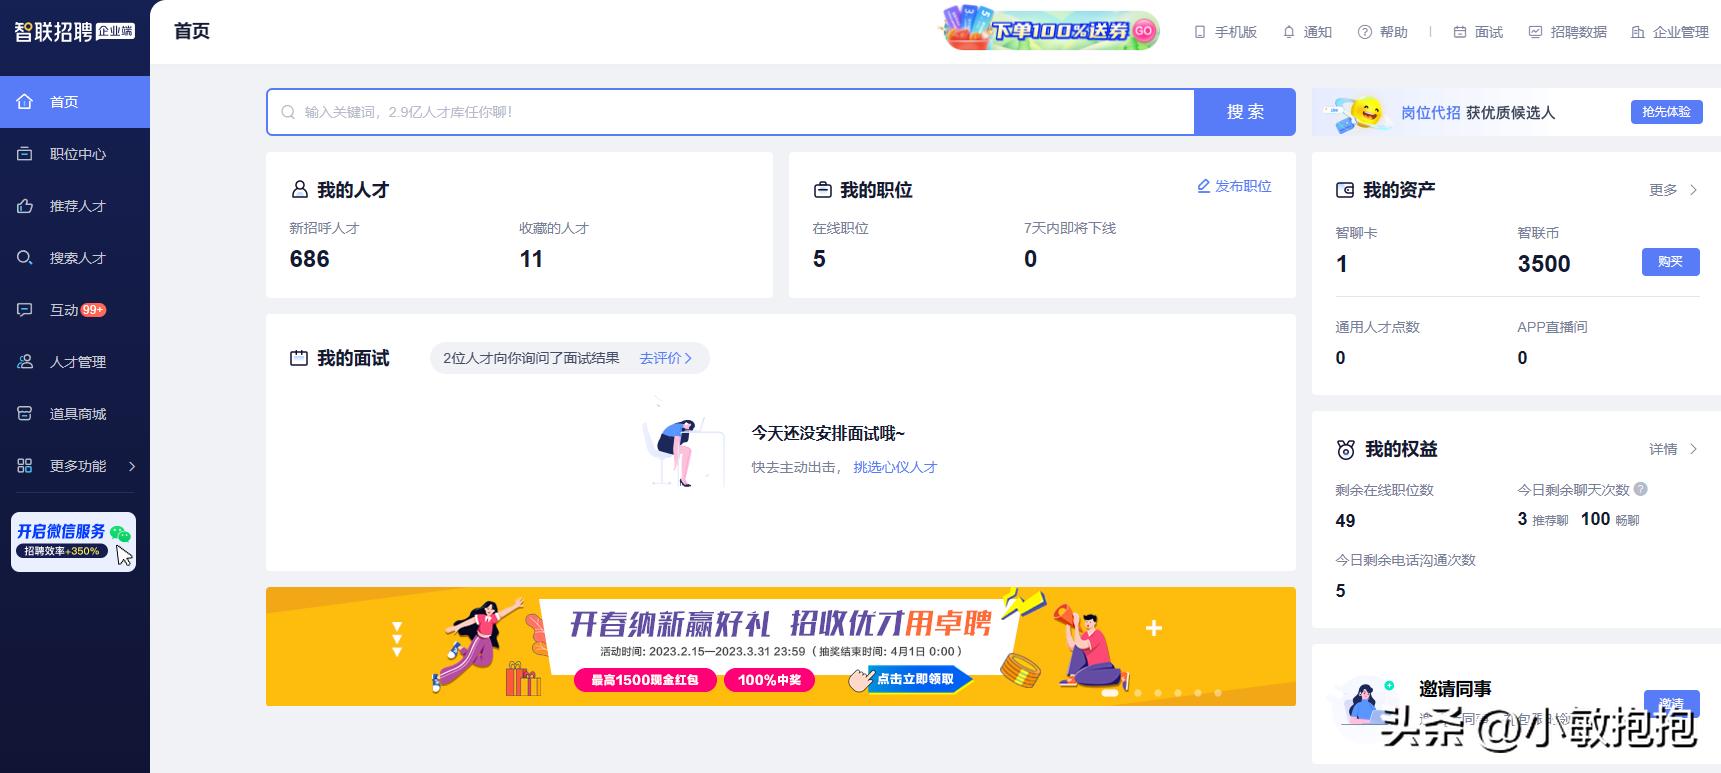Screen dimensions: 1721x773
Task: Click the notification bell icon
Action: [1288, 32]
